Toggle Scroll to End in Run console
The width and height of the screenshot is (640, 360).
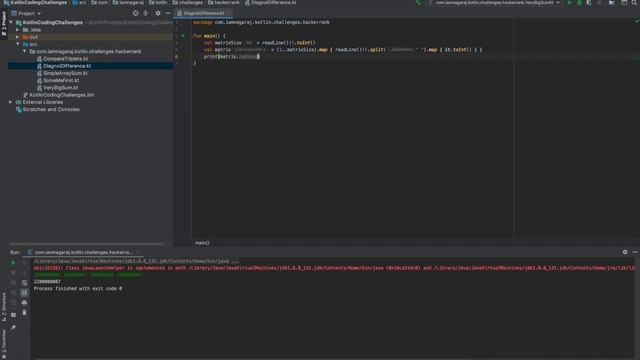(24, 293)
